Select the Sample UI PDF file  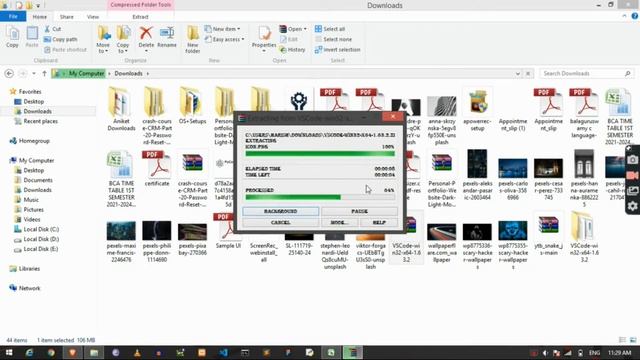228,231
